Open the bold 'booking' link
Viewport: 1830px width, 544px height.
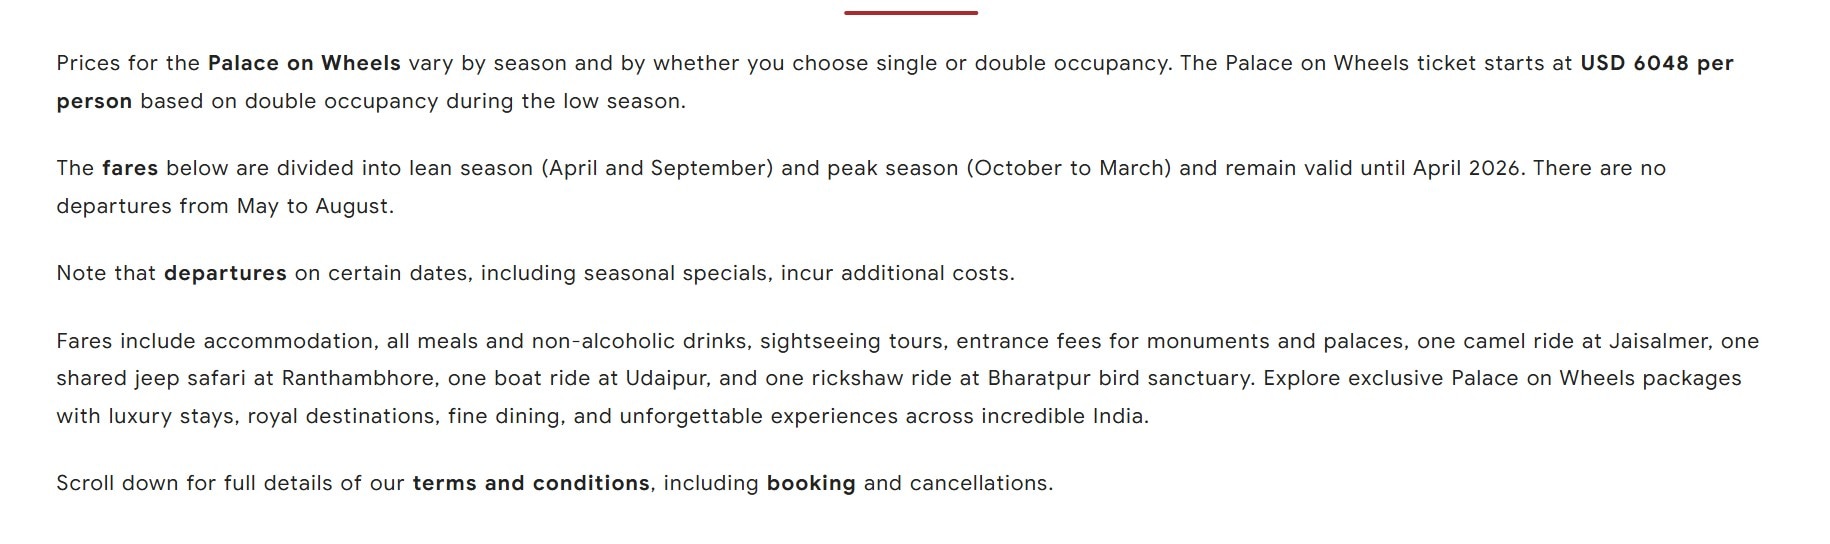coord(811,483)
